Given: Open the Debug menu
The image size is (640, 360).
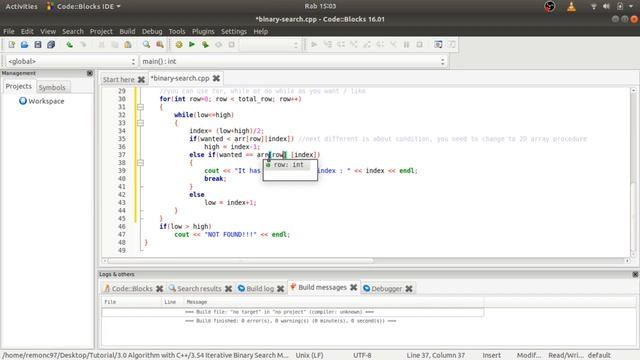Looking at the screenshot, I should [x=152, y=31].
